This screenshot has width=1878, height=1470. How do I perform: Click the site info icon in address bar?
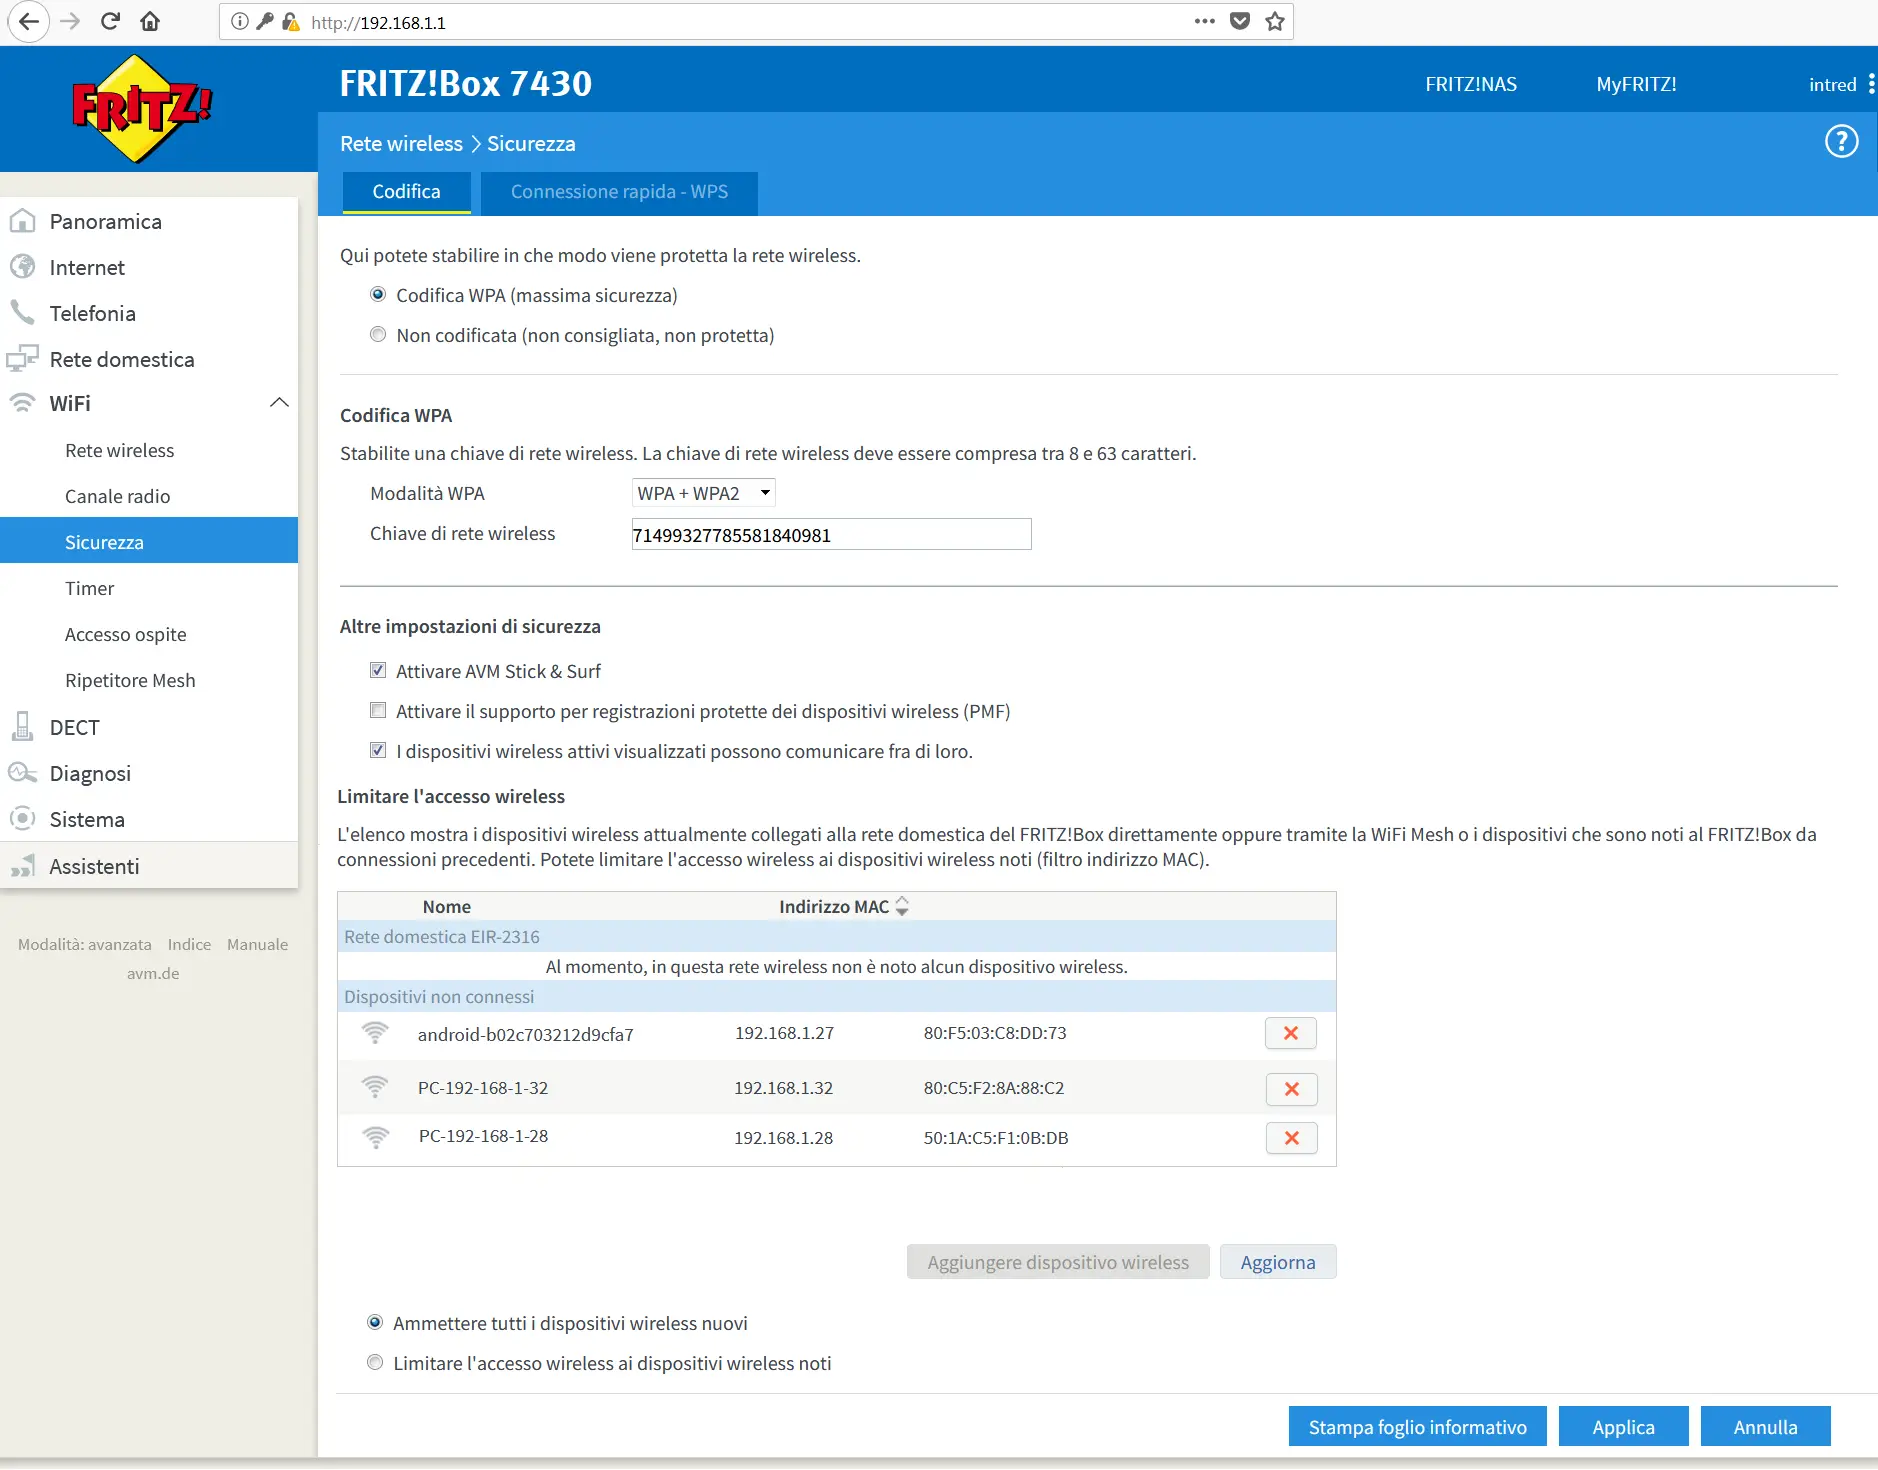(x=240, y=21)
